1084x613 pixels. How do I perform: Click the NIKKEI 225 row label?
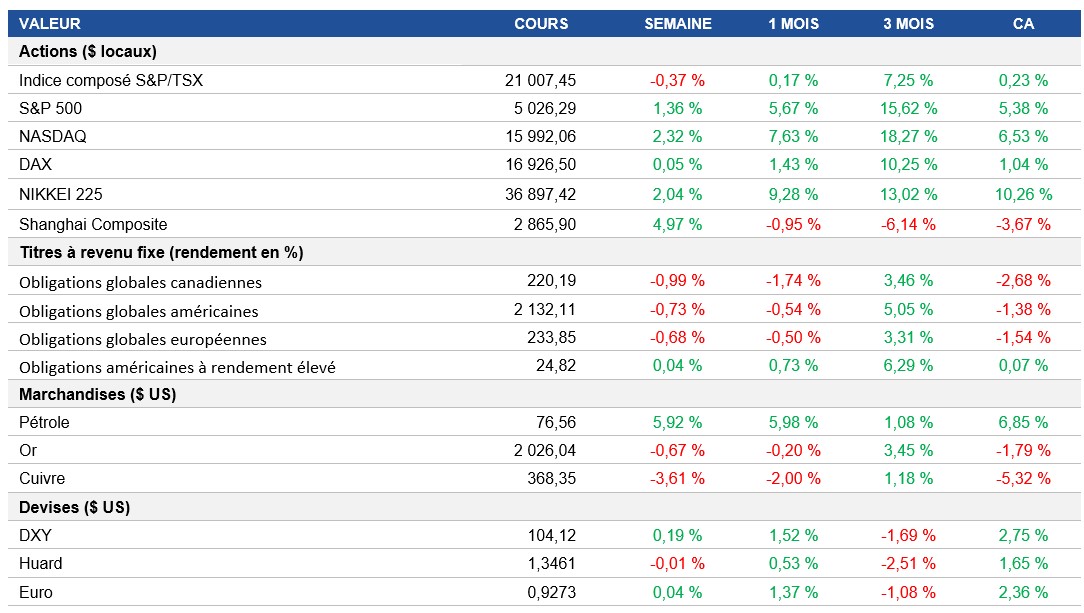61,194
